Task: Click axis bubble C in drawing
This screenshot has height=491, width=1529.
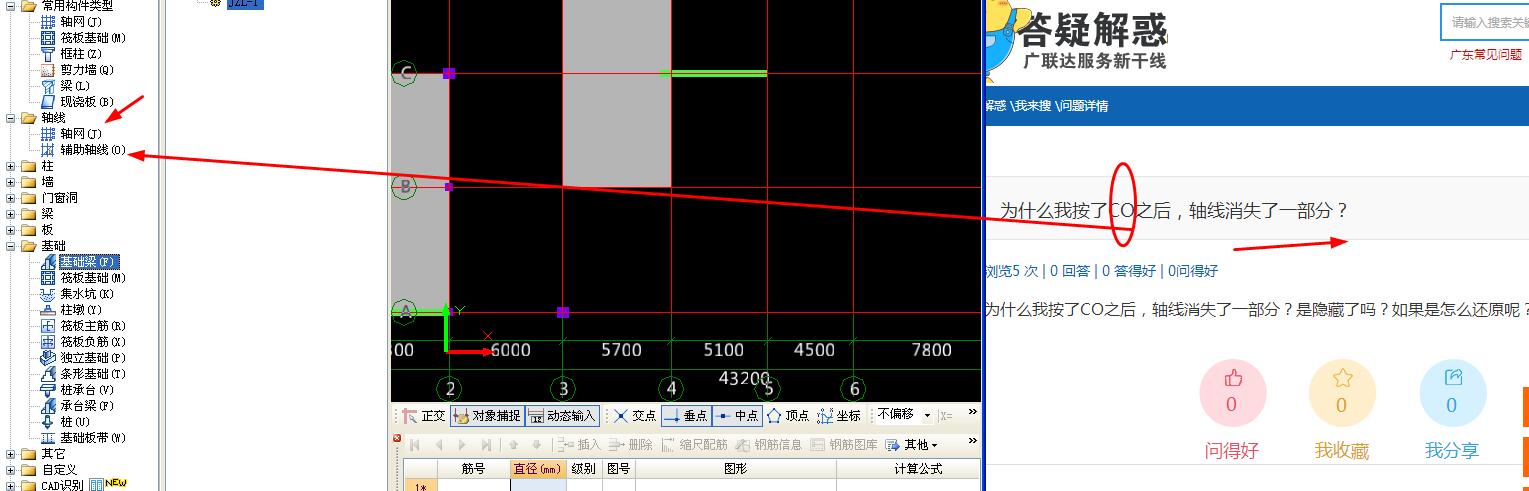Action: point(404,73)
